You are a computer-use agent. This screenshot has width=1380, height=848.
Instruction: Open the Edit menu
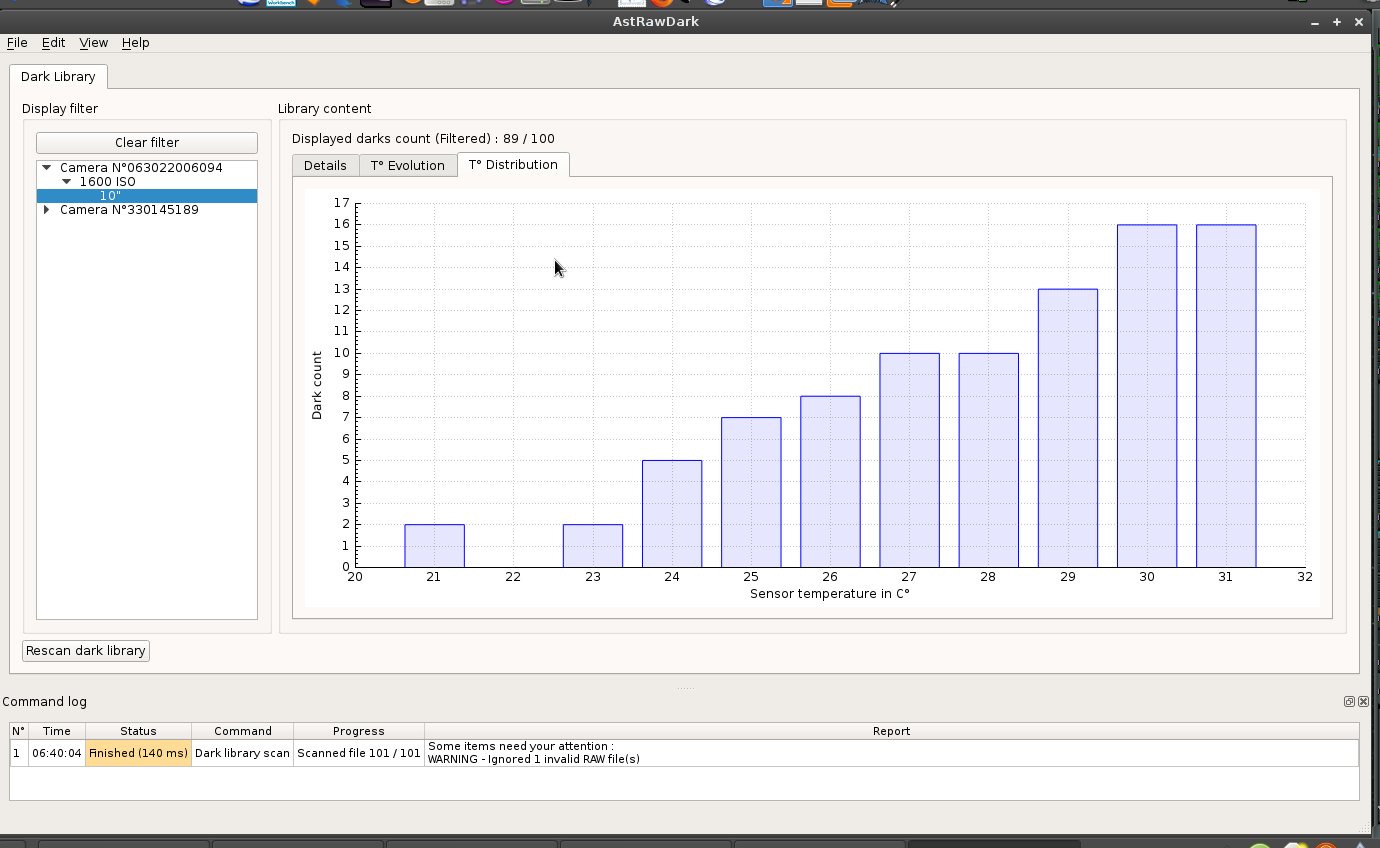pyautogui.click(x=53, y=43)
